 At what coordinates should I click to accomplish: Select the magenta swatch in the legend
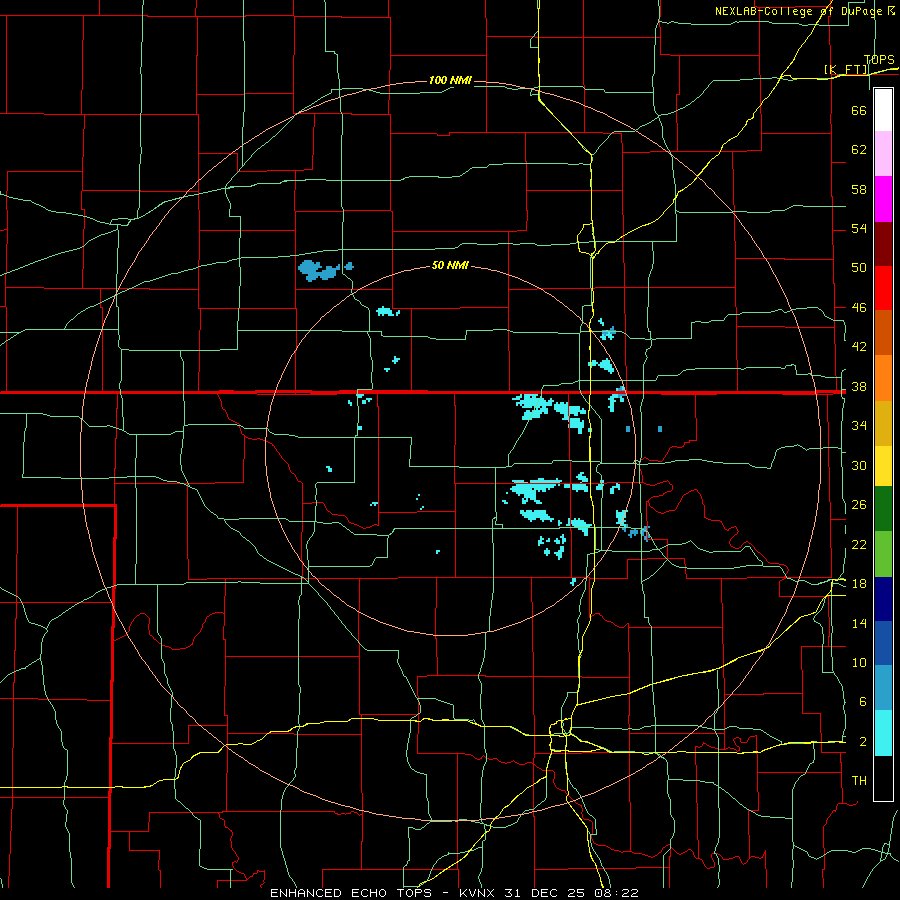(x=883, y=199)
